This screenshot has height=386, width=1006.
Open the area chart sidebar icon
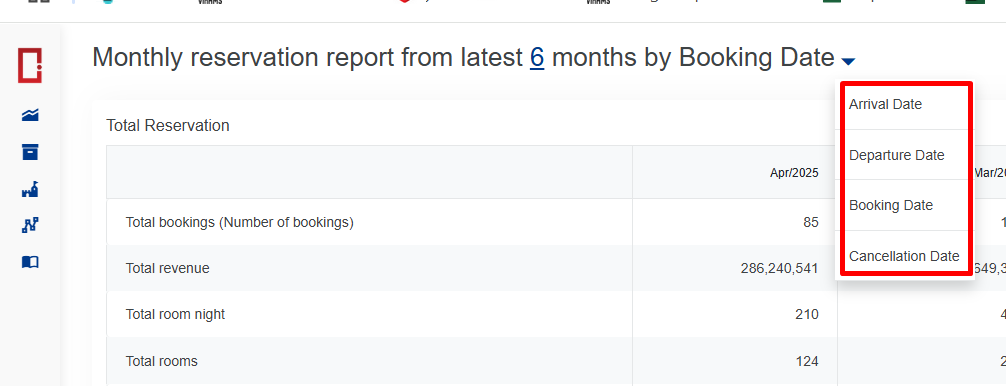[30, 115]
